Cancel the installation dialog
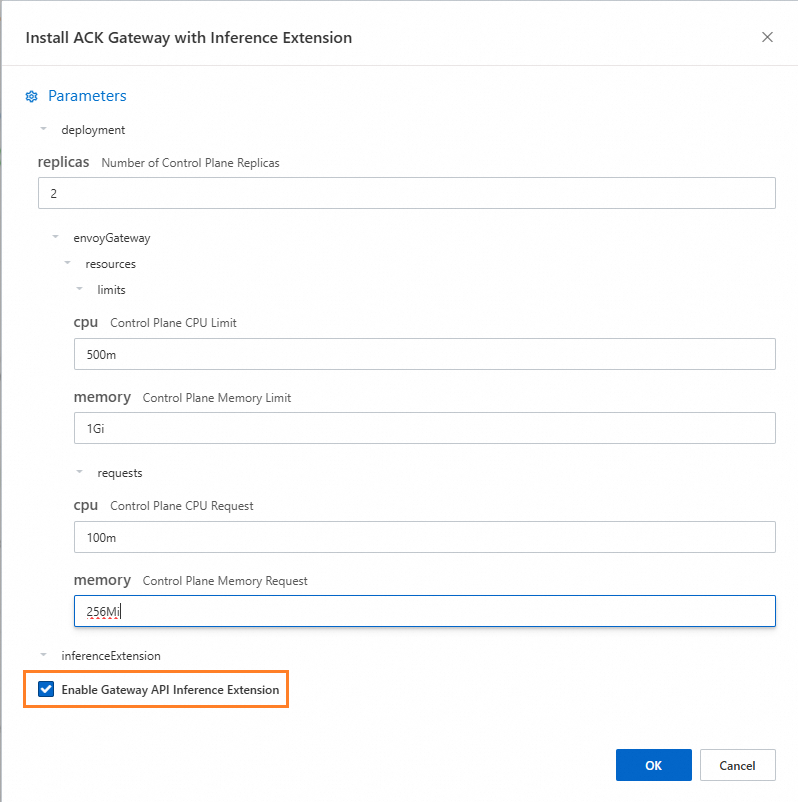 click(737, 765)
